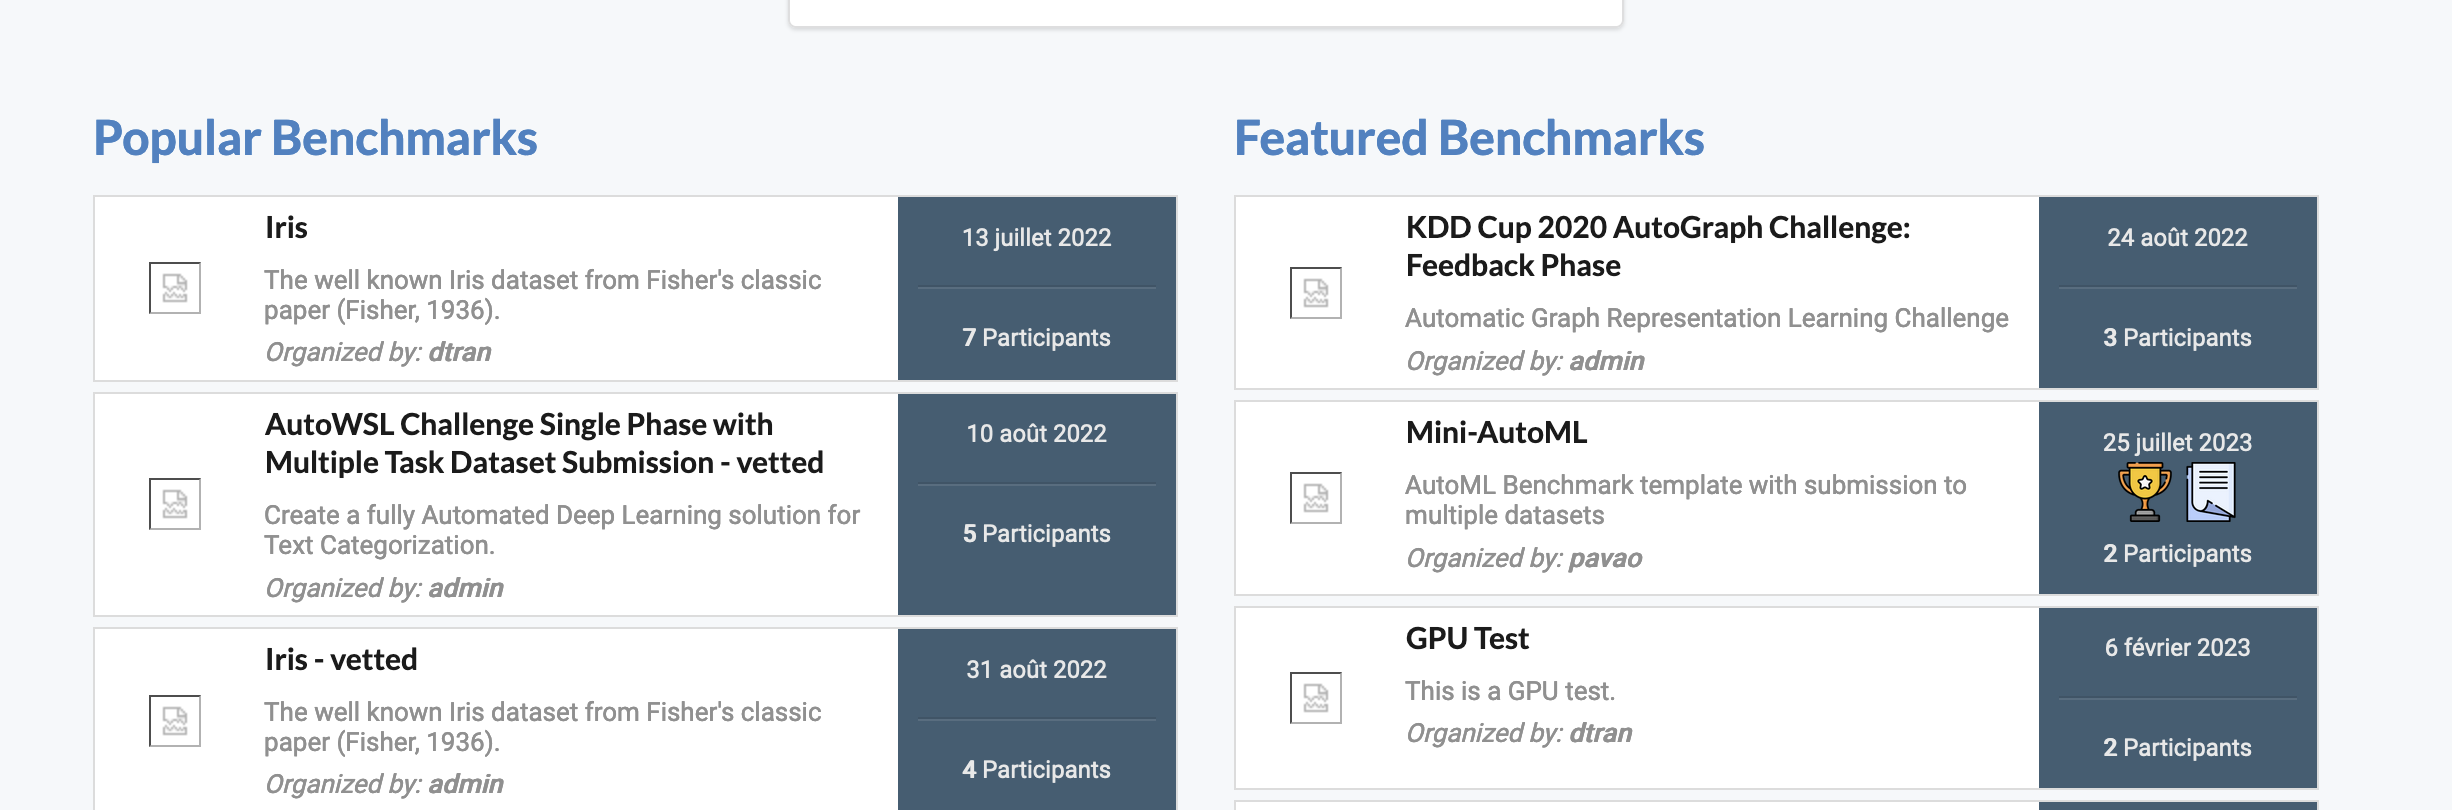Viewport: 2452px width, 810px height.
Task: Click the trophy icon on Mini-AutoML
Action: 2145,492
